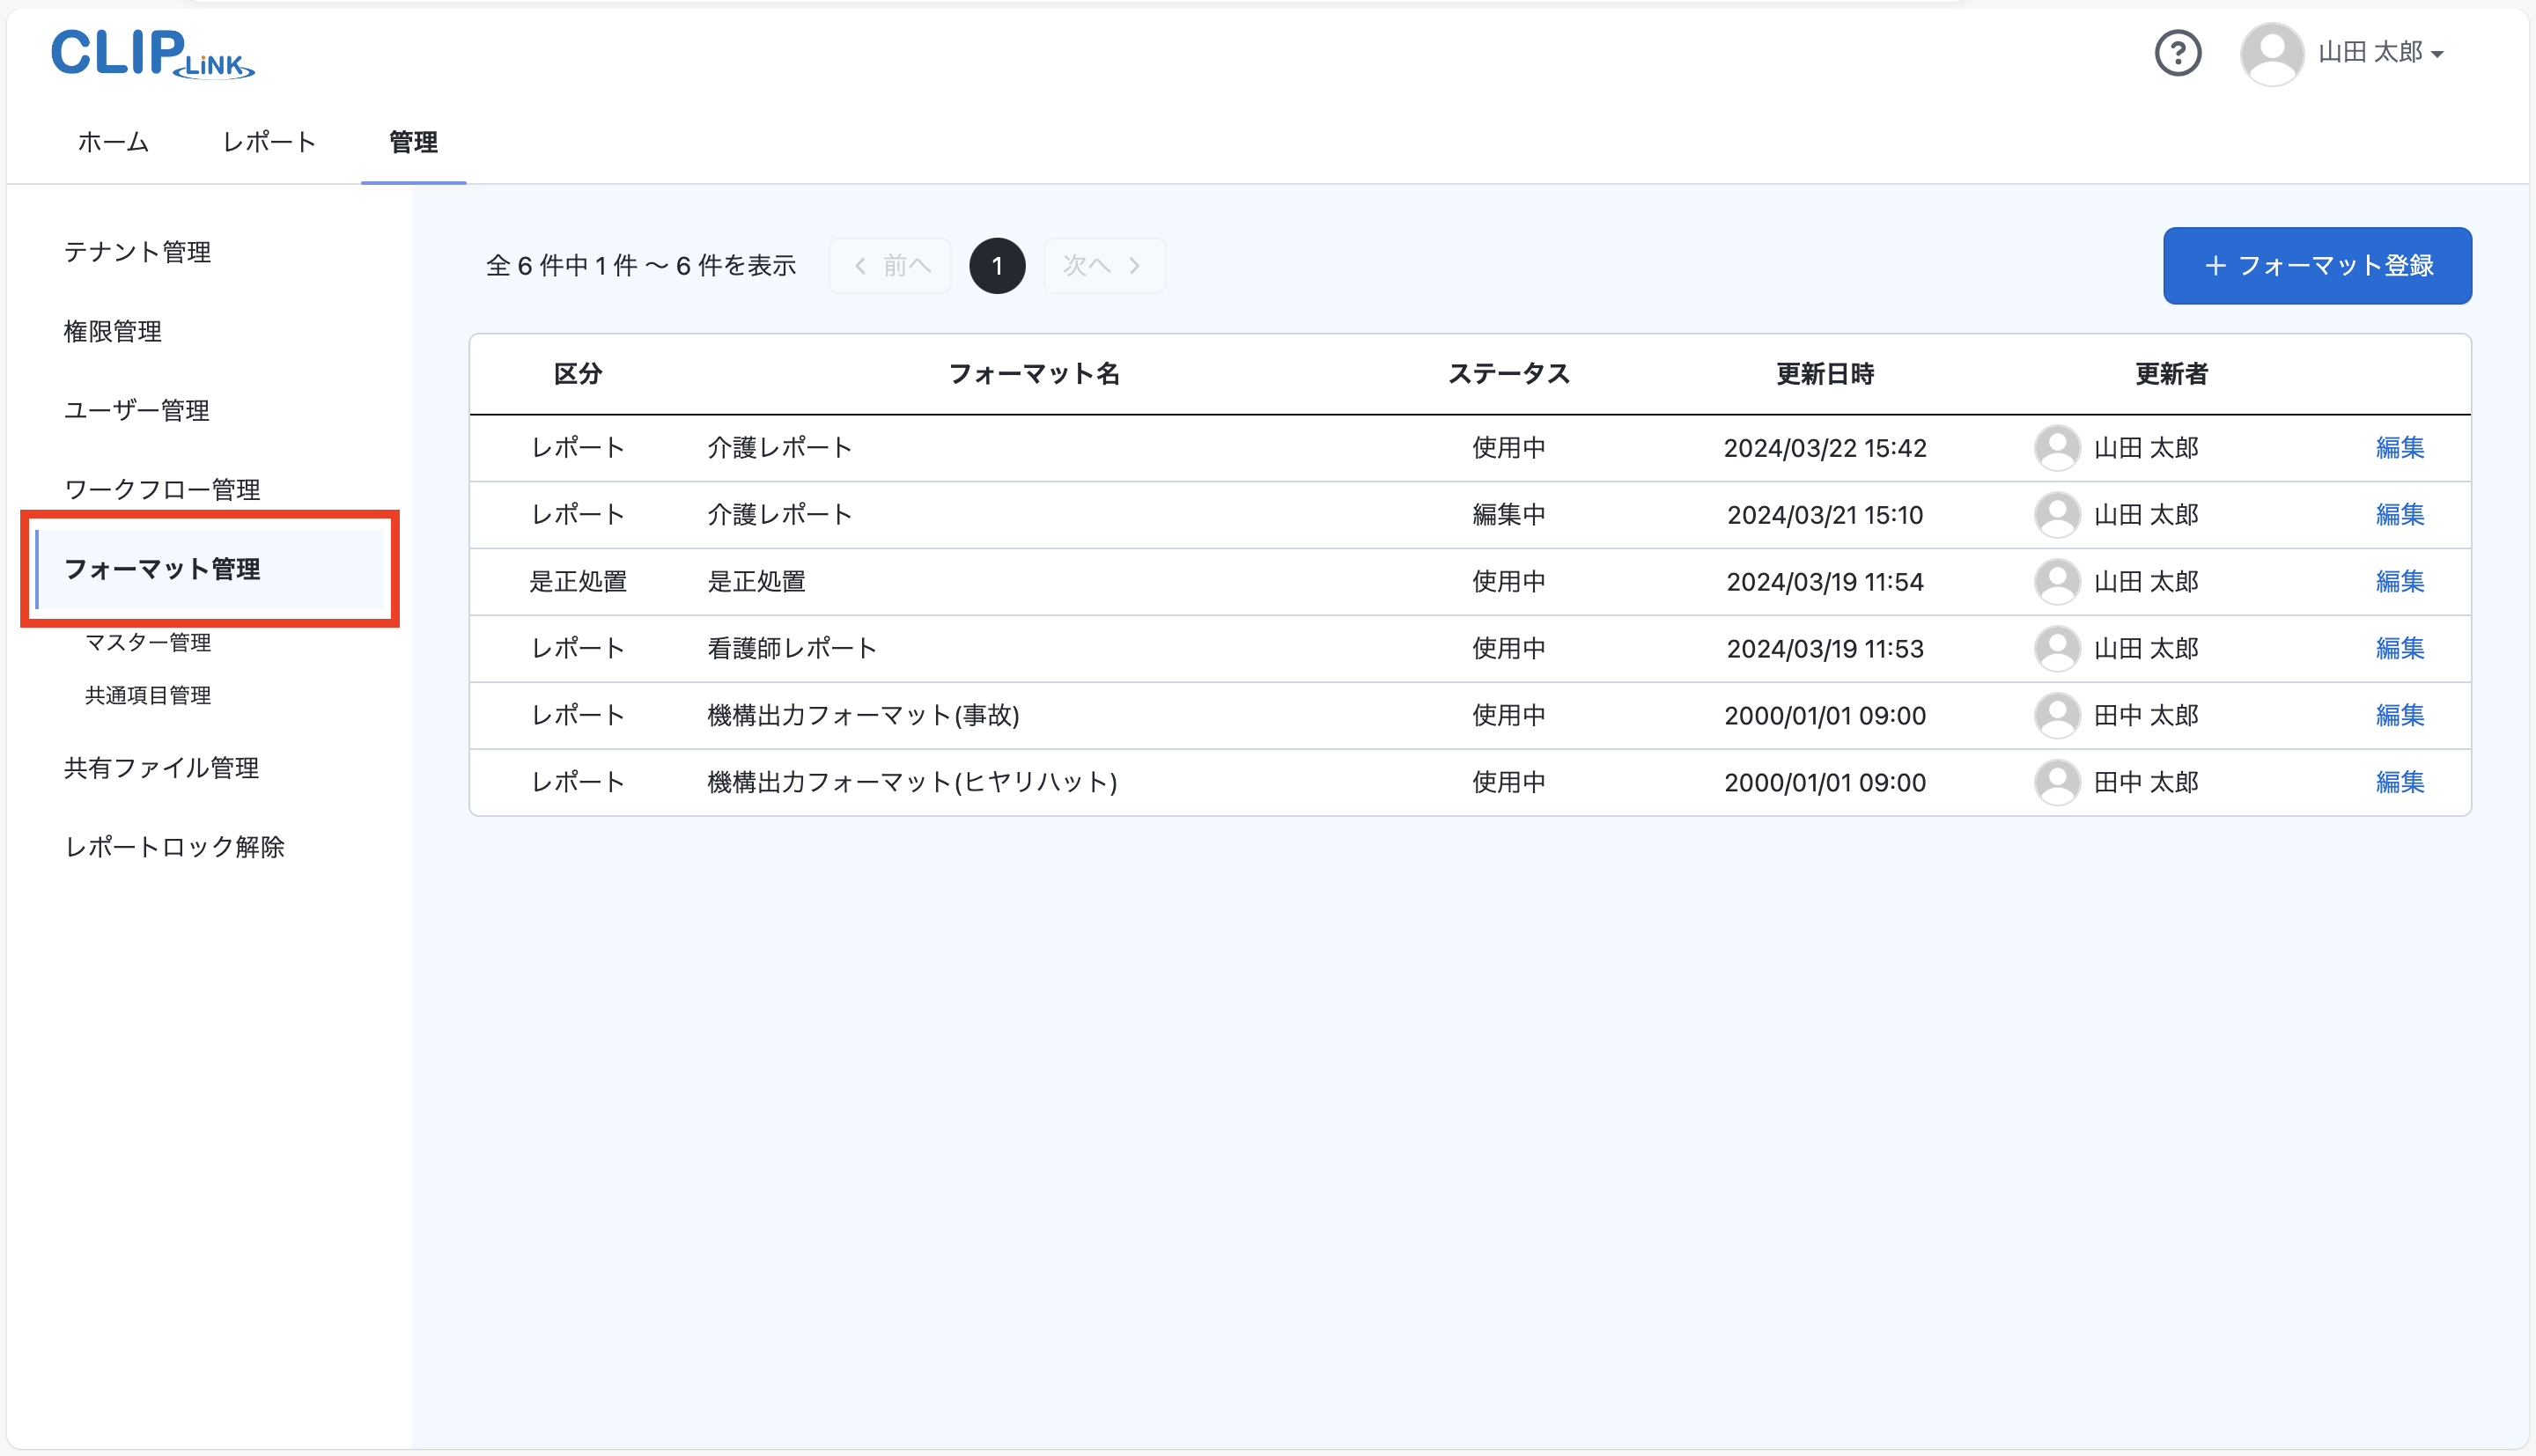This screenshot has width=2536, height=1456.
Task: Select page number 1 in pagination
Action: click(x=996, y=266)
